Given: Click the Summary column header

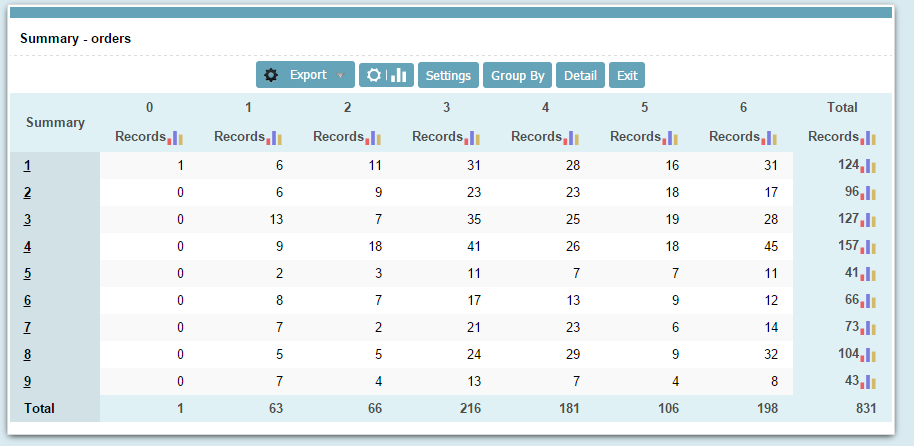Looking at the screenshot, I should click(55, 122).
